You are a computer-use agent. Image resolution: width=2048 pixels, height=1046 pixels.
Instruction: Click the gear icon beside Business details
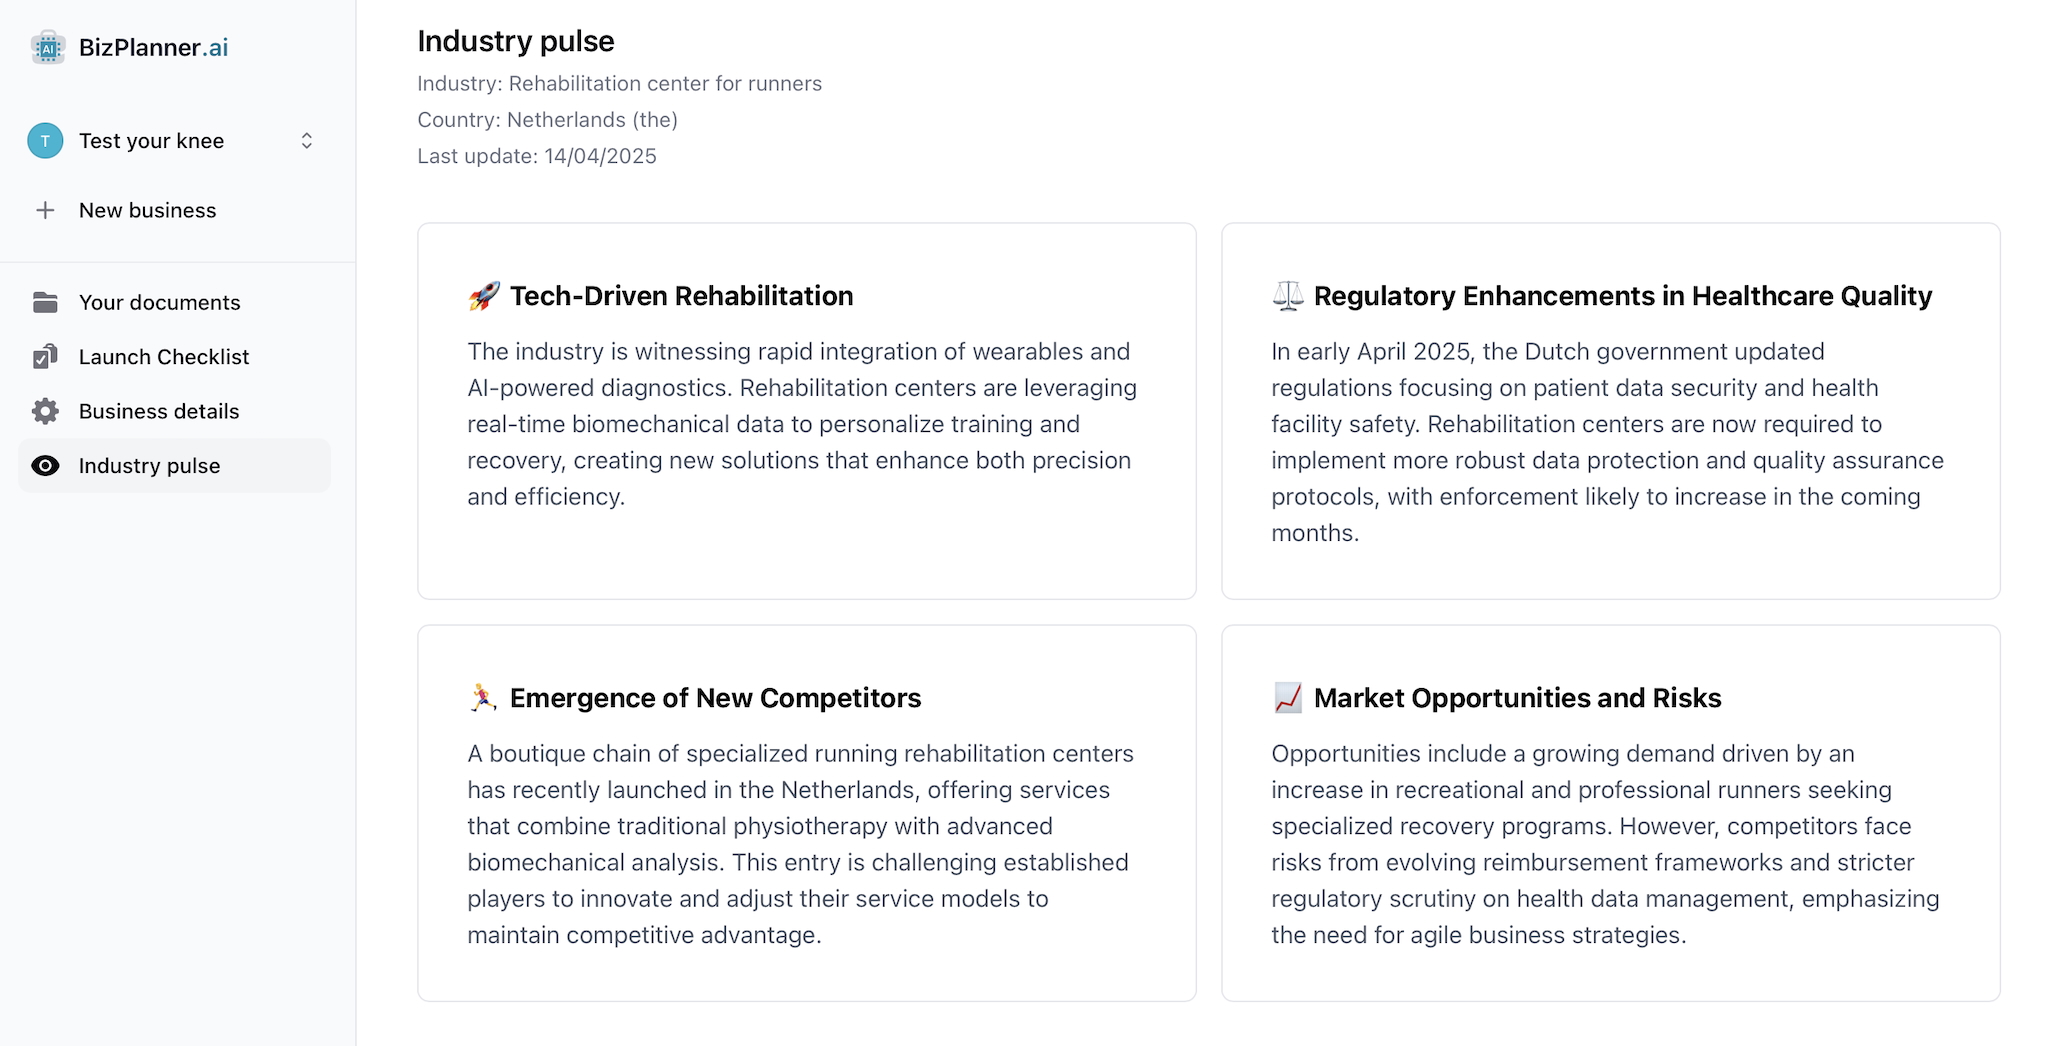(x=45, y=411)
